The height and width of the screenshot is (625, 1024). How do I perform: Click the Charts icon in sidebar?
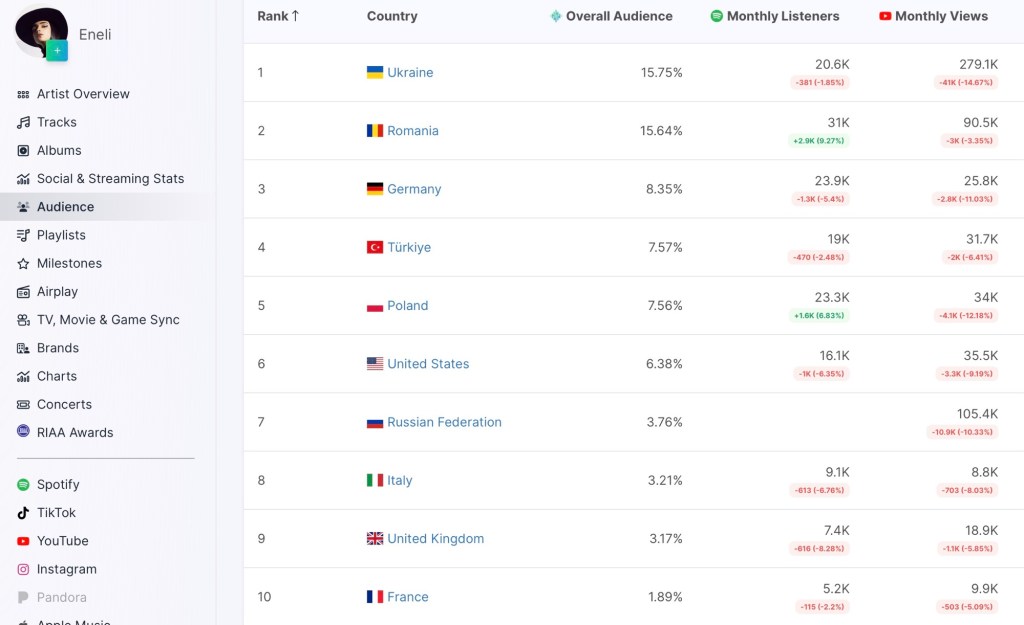pyautogui.click(x=24, y=376)
